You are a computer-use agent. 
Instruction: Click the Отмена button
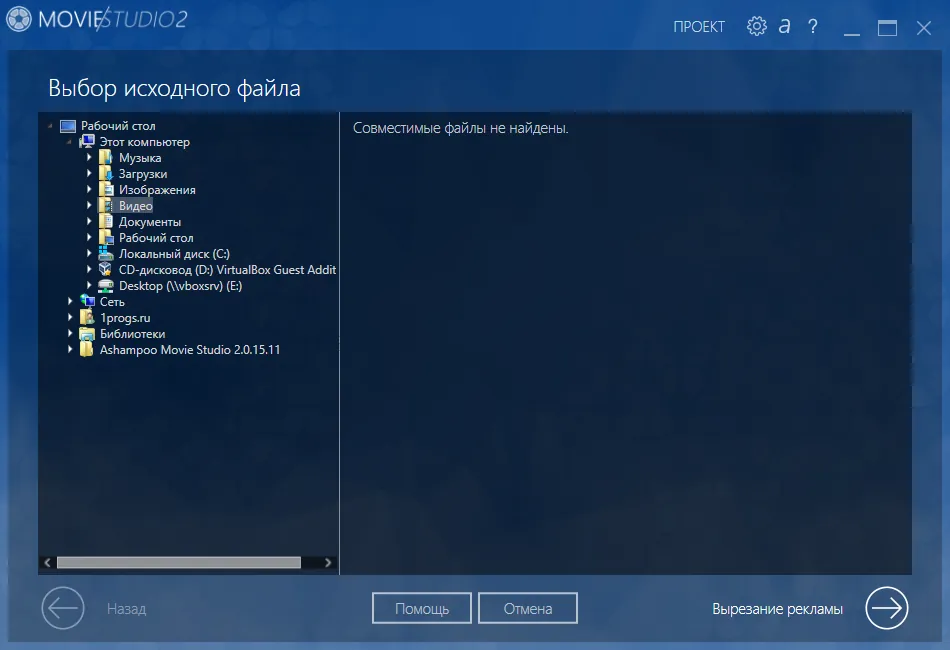(528, 608)
